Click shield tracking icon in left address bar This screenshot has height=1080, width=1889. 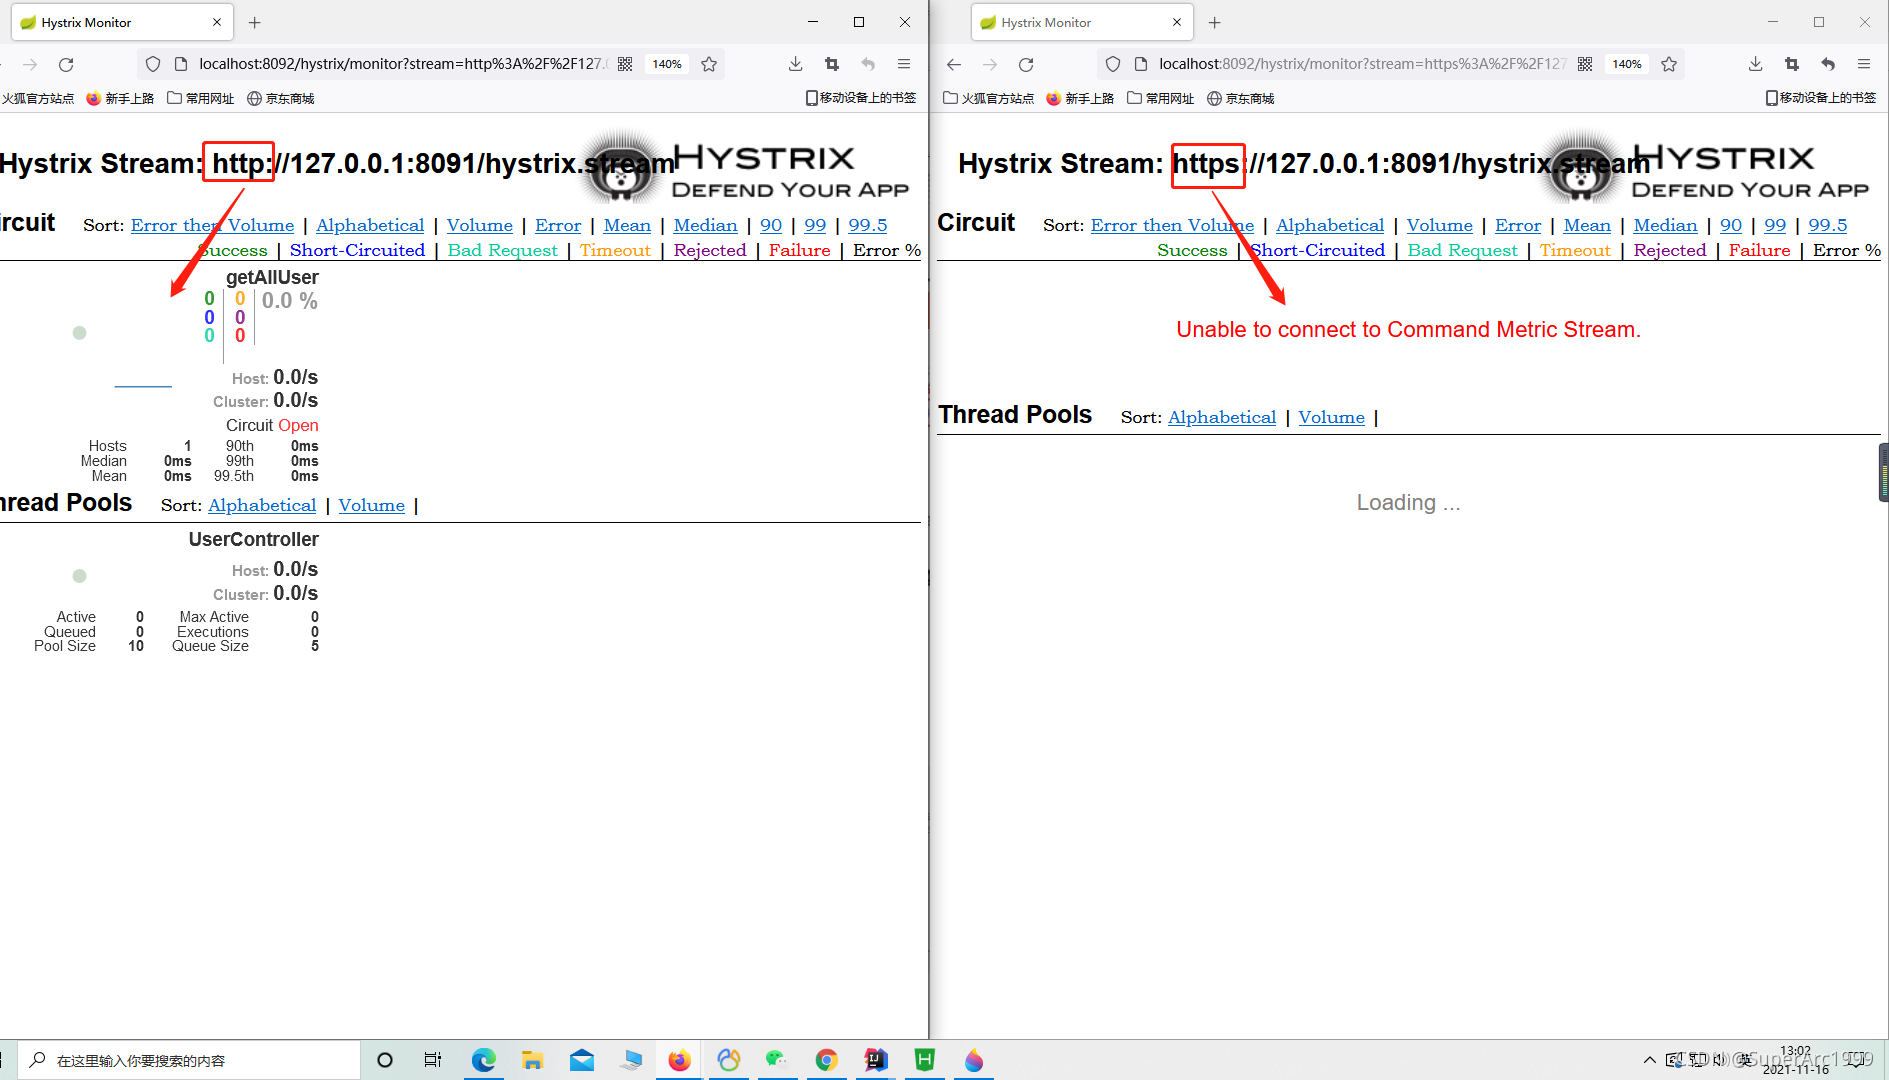pos(153,64)
